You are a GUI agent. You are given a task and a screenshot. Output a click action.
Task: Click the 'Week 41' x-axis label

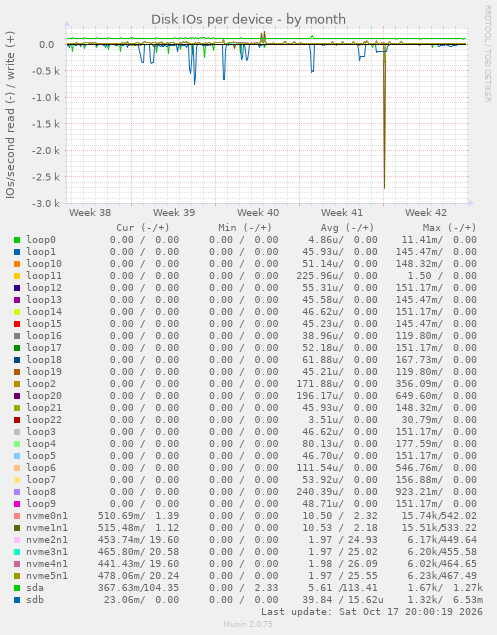(342, 213)
